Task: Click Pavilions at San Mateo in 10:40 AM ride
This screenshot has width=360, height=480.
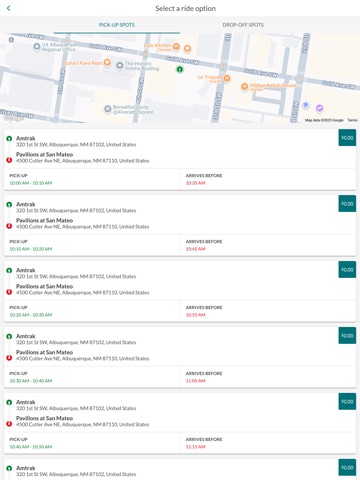Action: pos(44,419)
